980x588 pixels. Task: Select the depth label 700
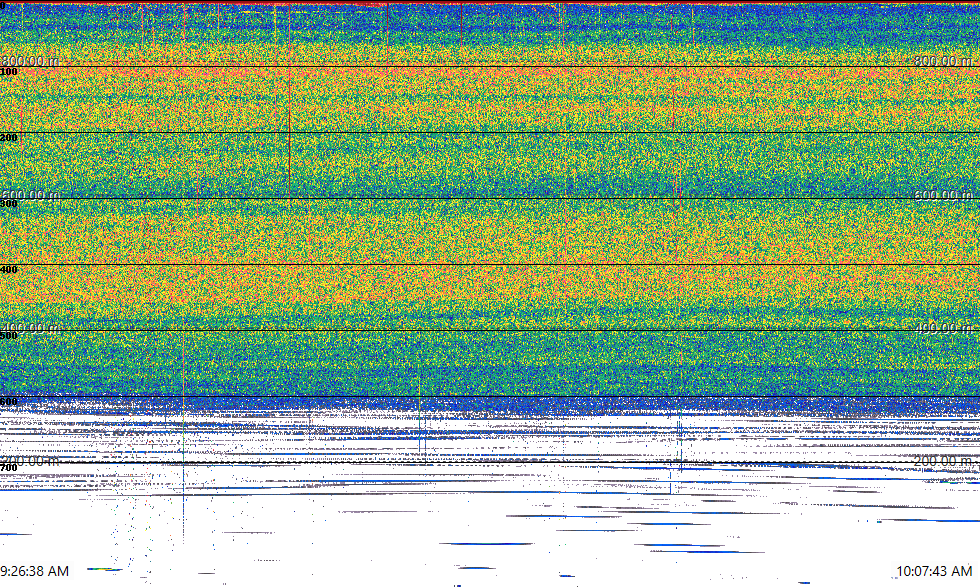pyautogui.click(x=9, y=468)
